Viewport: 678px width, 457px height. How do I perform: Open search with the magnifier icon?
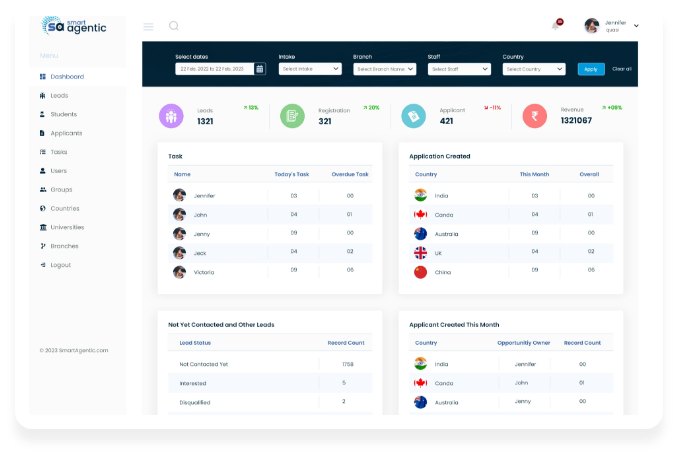(173, 26)
